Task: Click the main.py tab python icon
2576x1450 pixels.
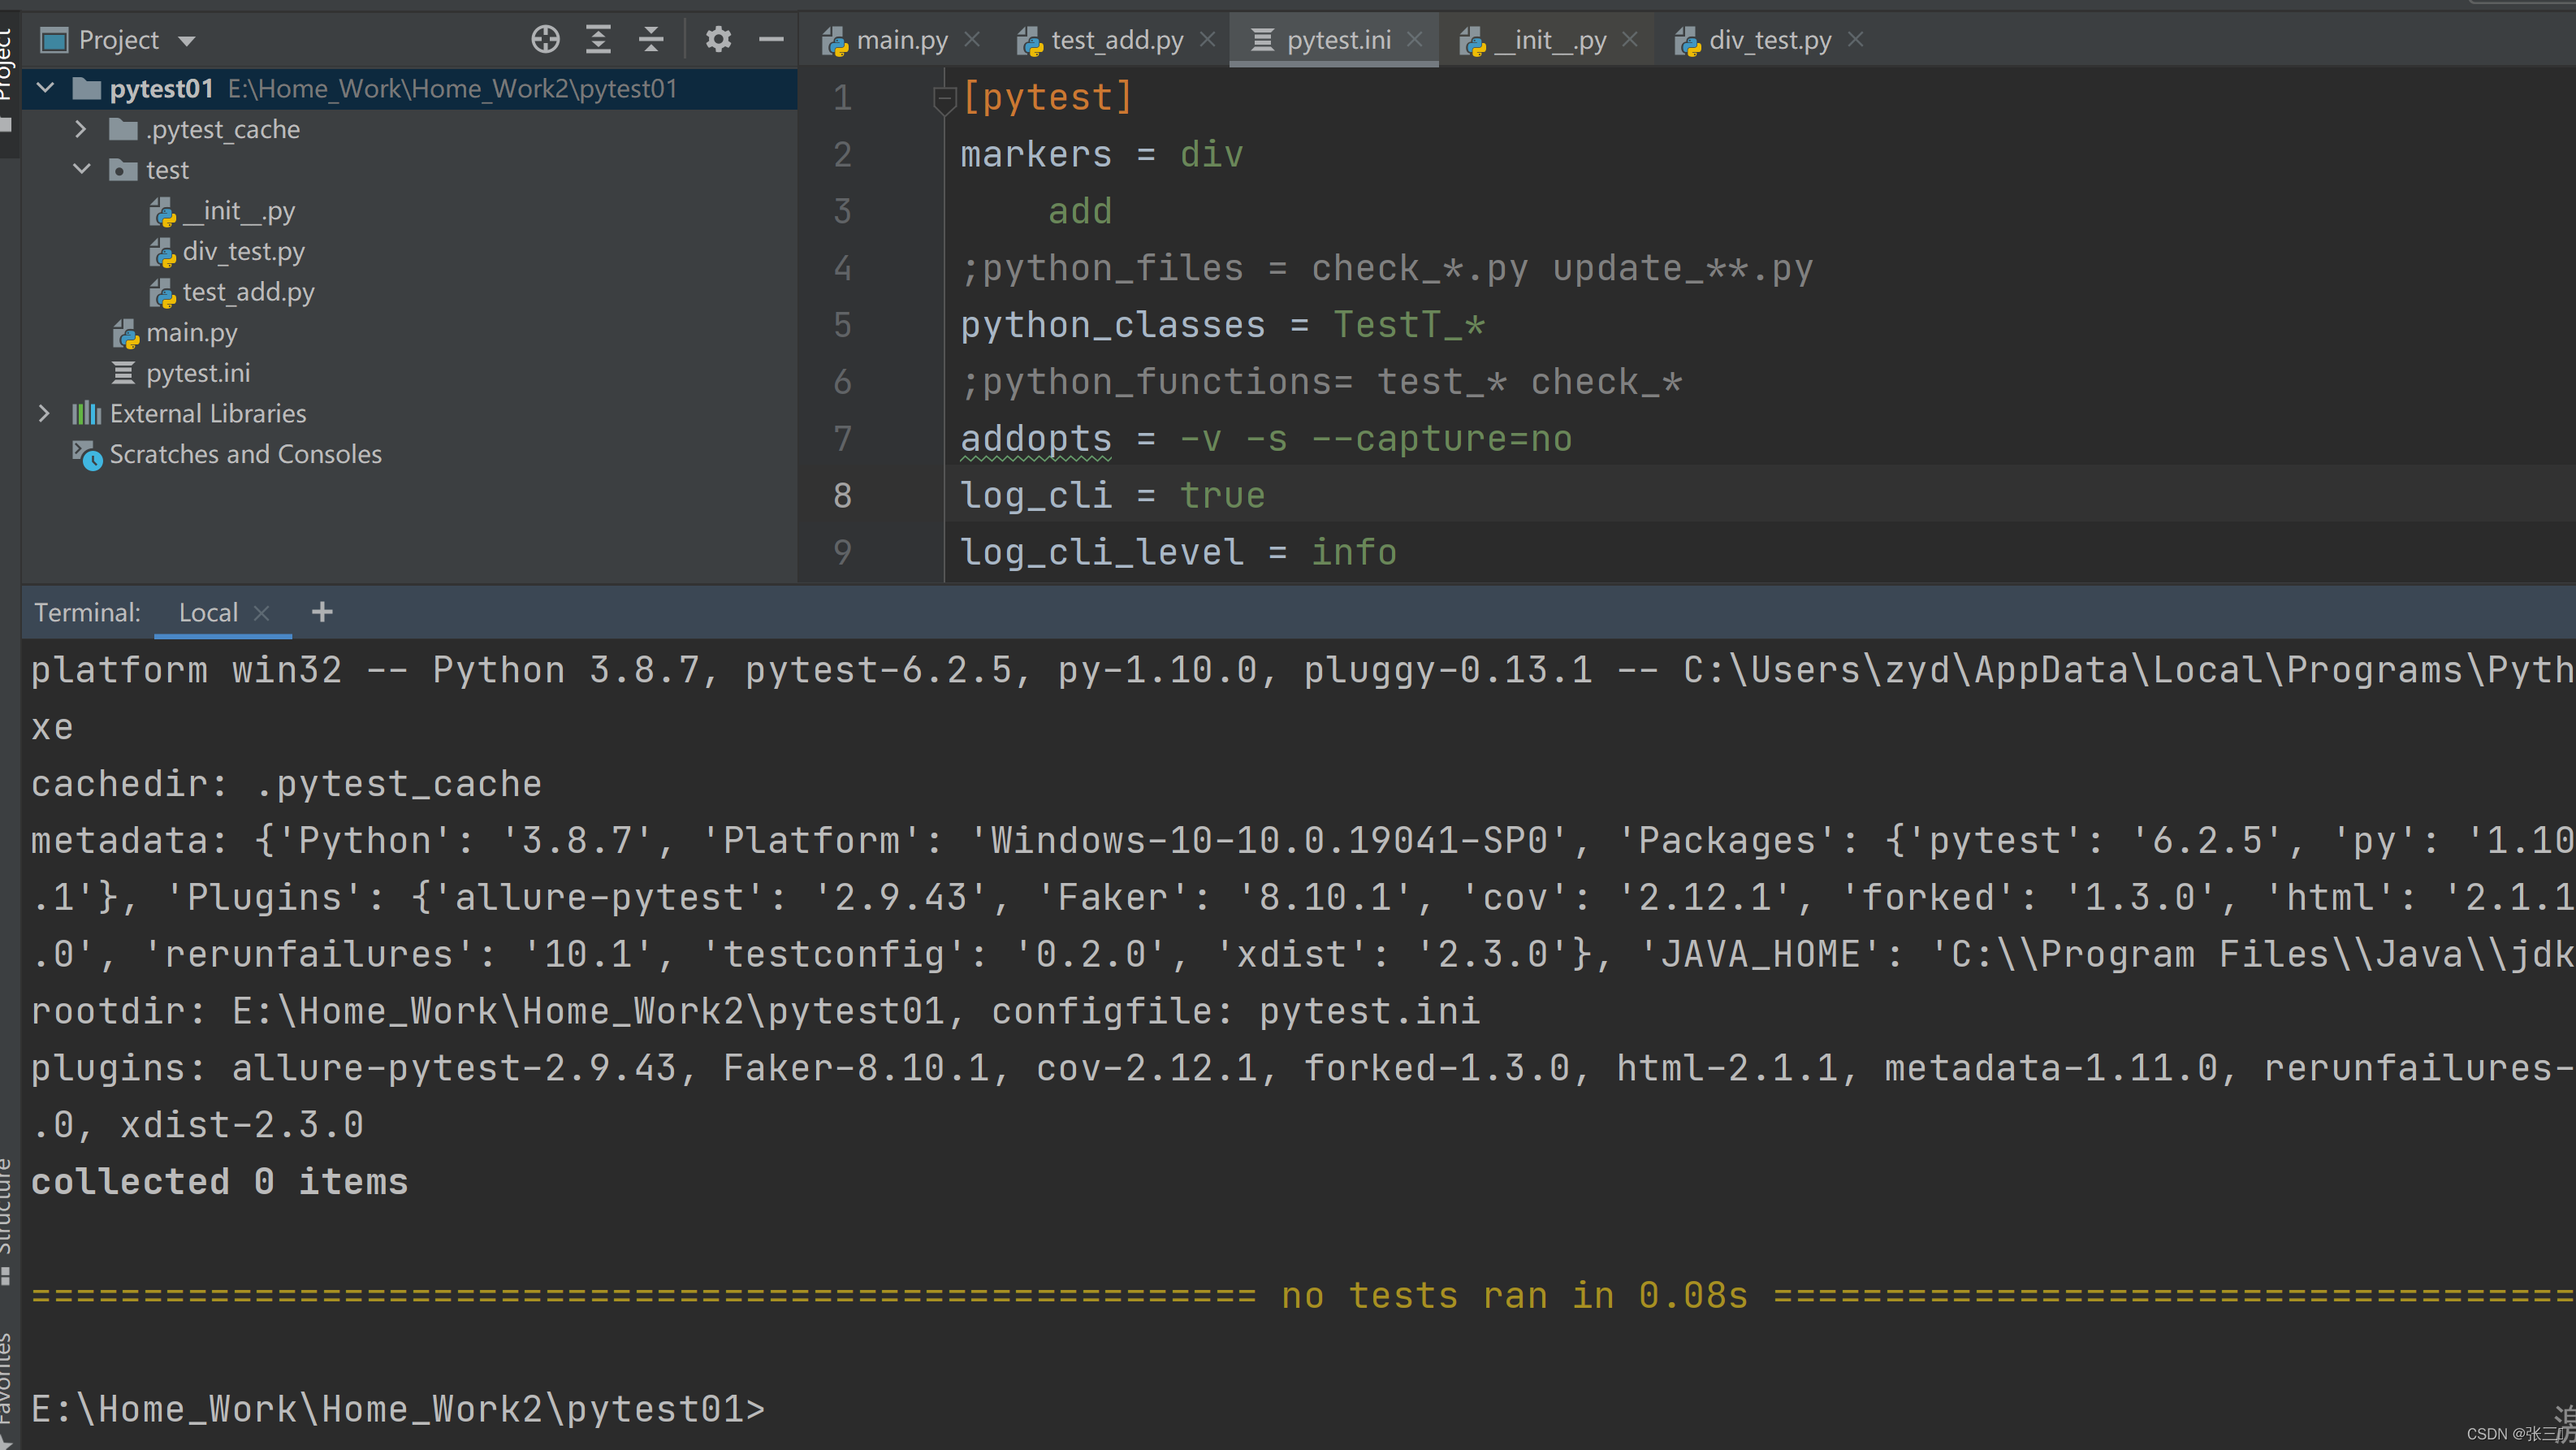Action: [834, 41]
